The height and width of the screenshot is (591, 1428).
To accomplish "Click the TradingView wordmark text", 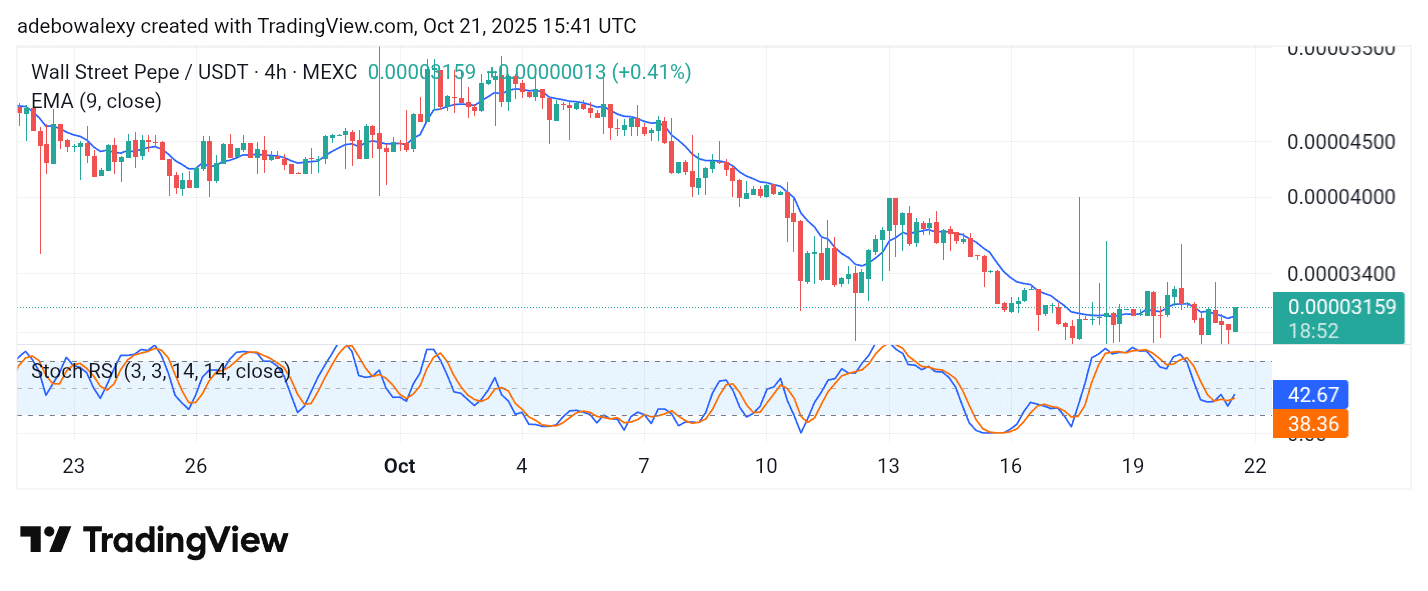I will [185, 541].
